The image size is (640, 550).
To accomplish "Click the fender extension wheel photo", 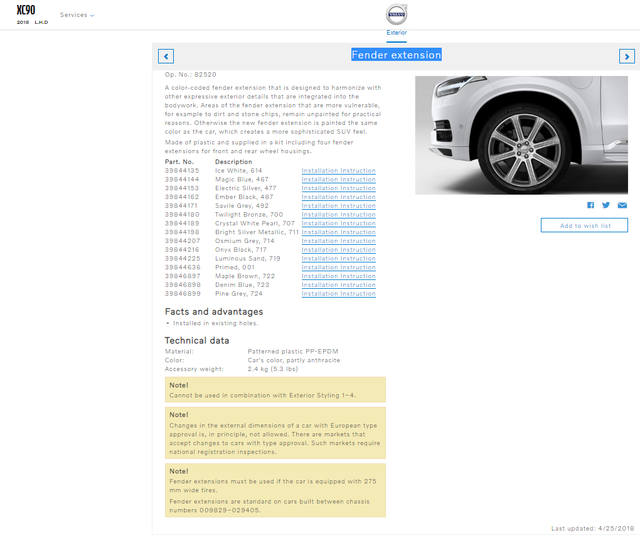I will pos(521,135).
